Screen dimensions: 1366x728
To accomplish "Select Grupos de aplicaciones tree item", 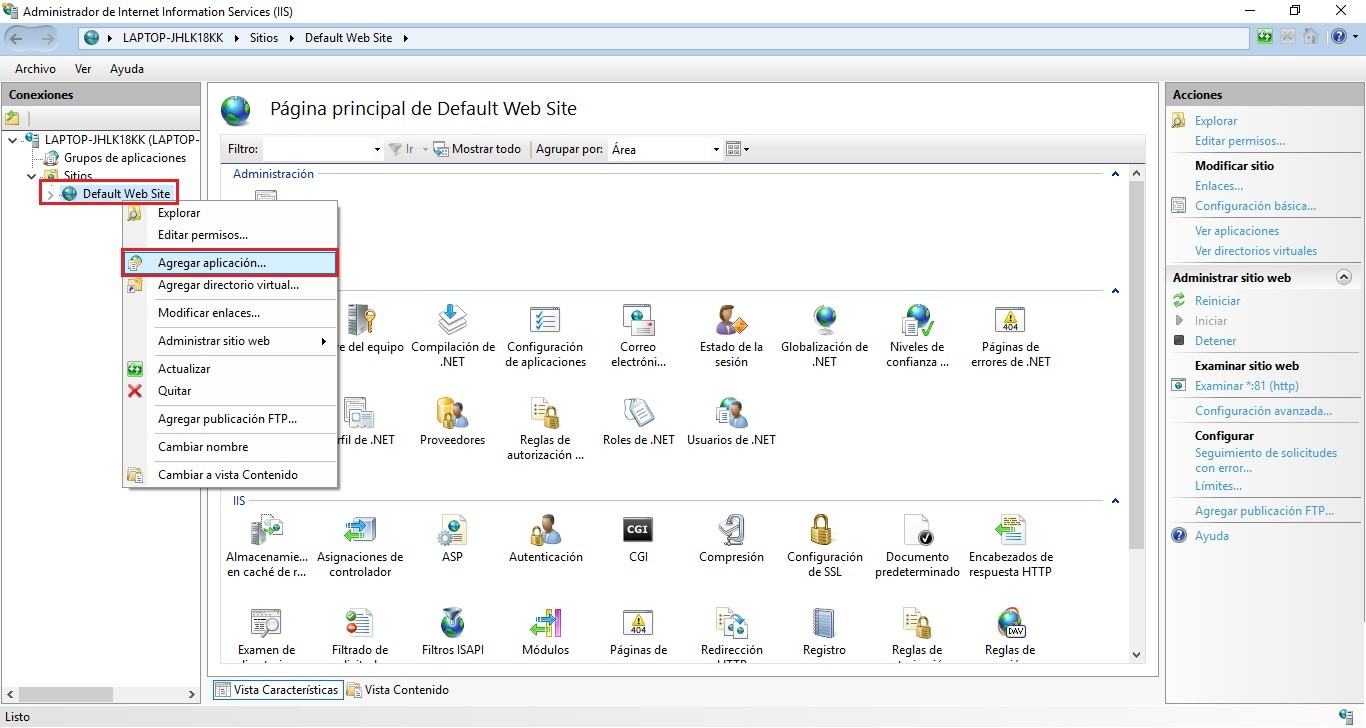I will coord(125,158).
